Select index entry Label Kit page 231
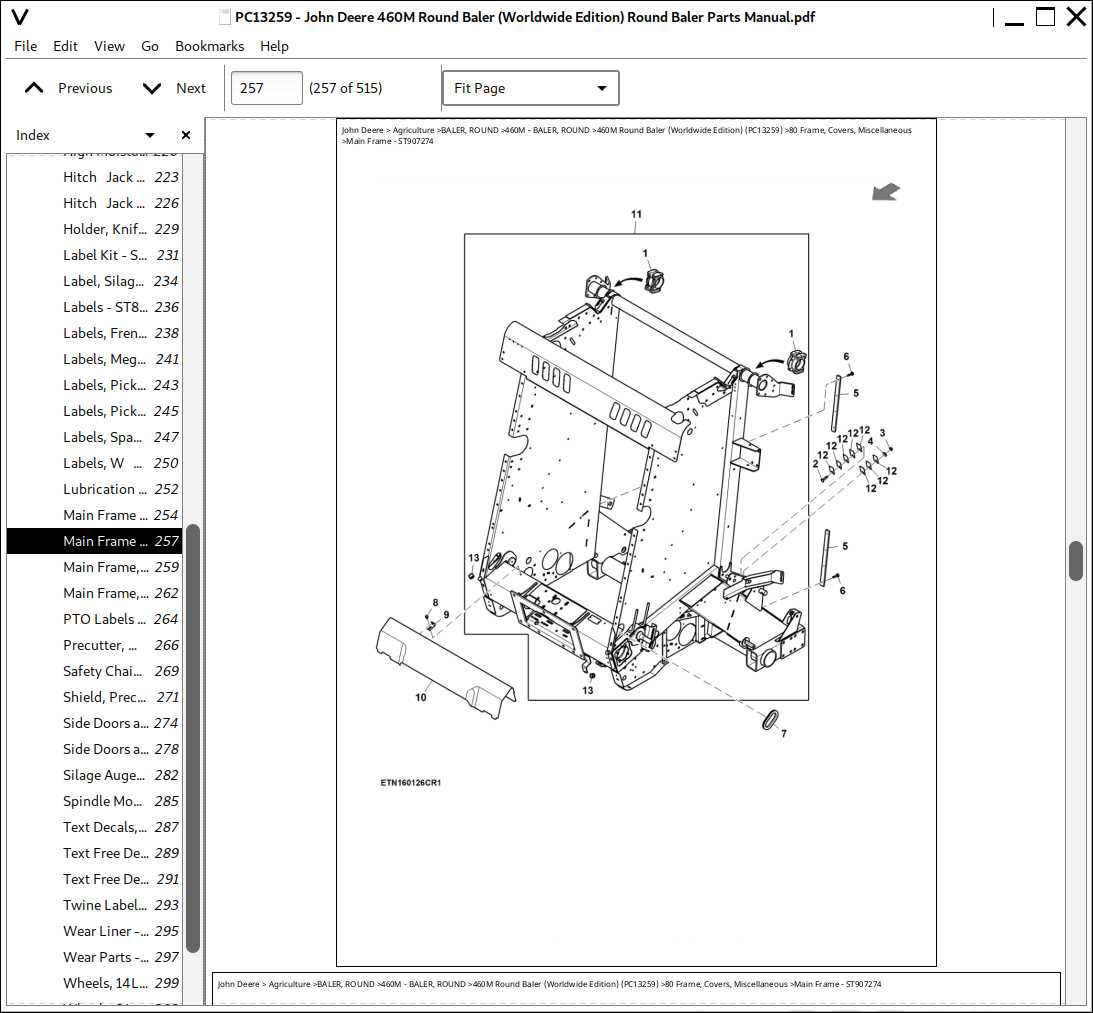This screenshot has width=1093, height=1013. (94, 255)
